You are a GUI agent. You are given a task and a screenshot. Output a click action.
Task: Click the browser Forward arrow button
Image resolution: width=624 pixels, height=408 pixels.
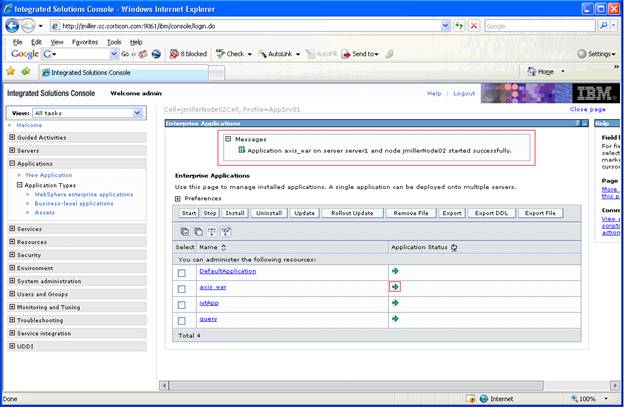[28, 26]
